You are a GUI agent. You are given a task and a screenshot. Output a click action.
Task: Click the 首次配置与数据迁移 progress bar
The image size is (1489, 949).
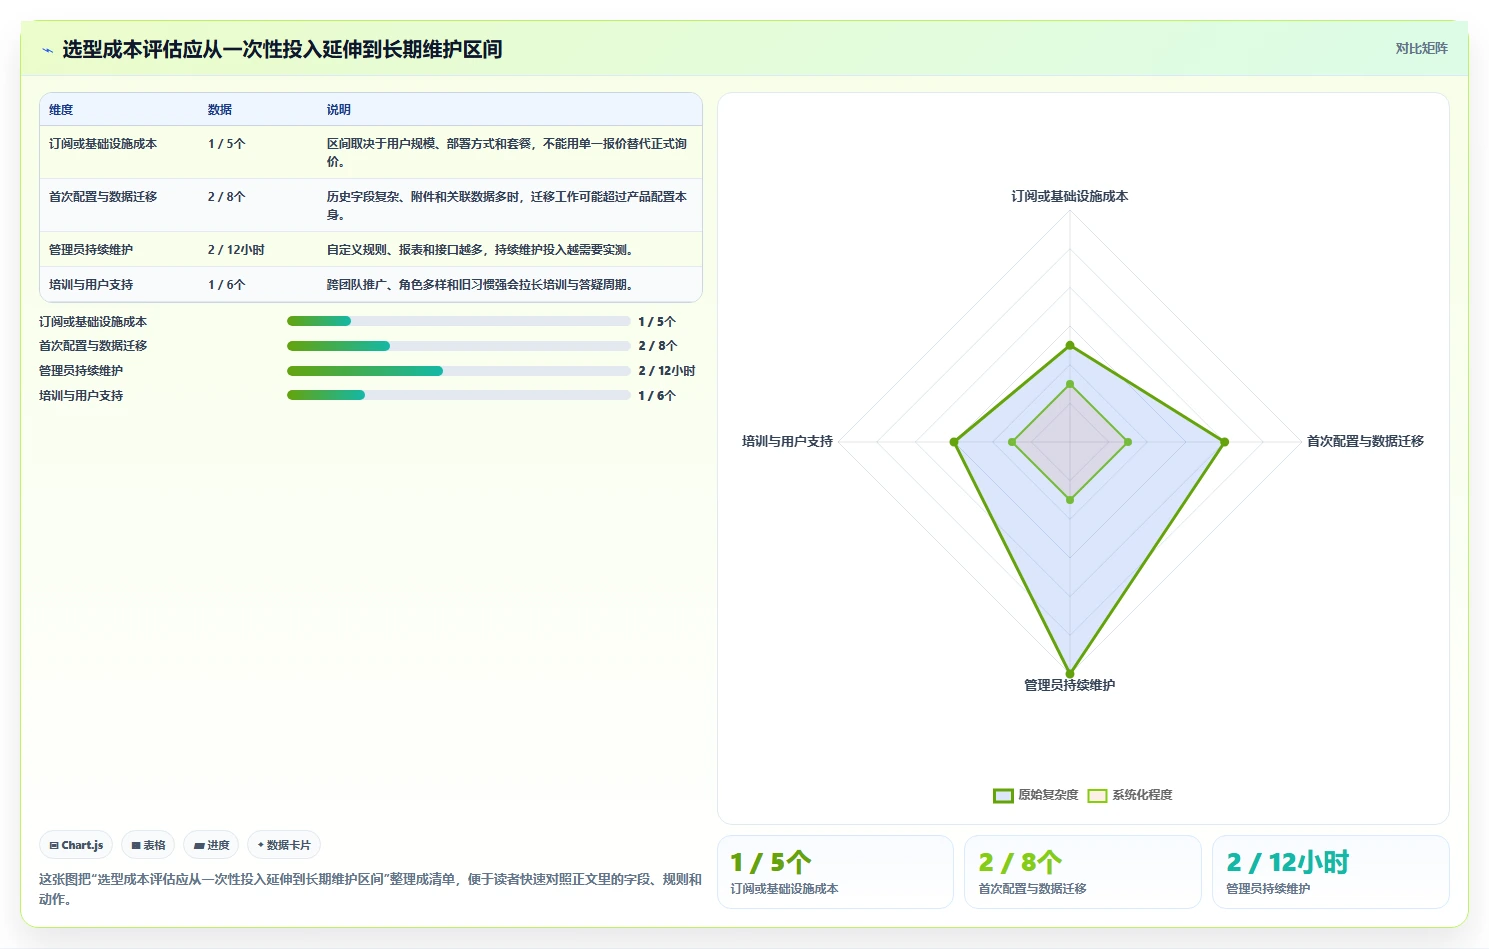pyautogui.click(x=458, y=346)
